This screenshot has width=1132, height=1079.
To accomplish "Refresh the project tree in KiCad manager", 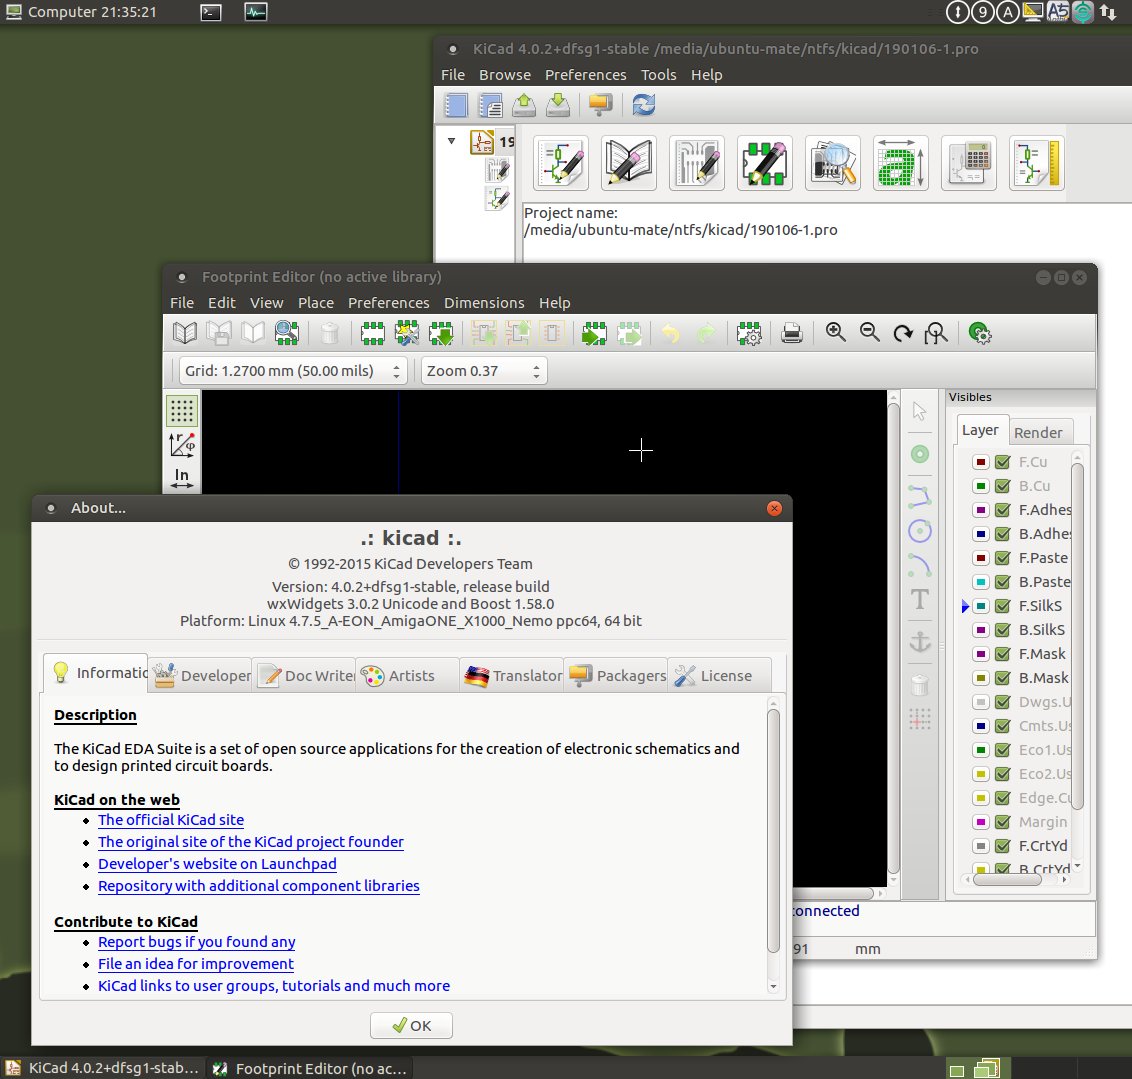I will (643, 105).
